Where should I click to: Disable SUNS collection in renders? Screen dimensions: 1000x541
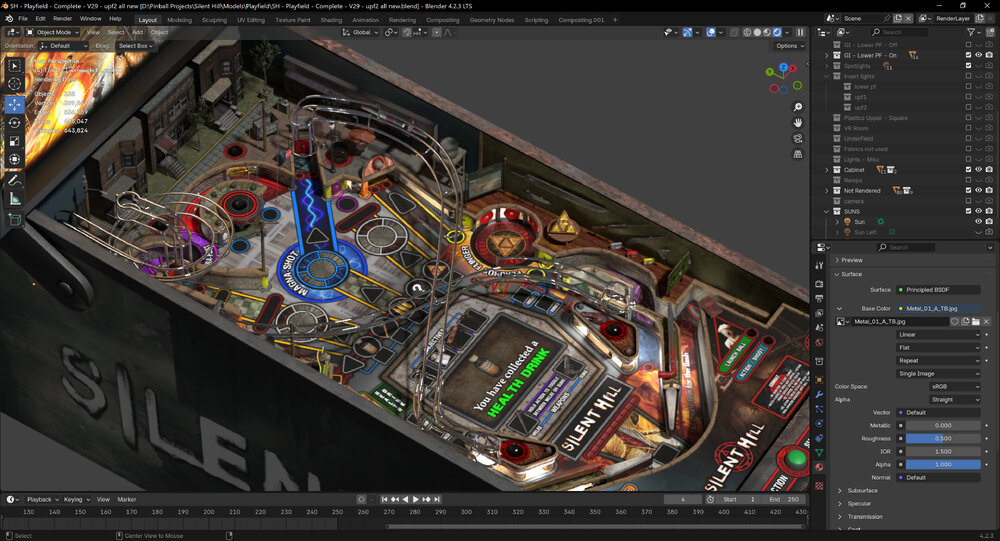[x=989, y=211]
